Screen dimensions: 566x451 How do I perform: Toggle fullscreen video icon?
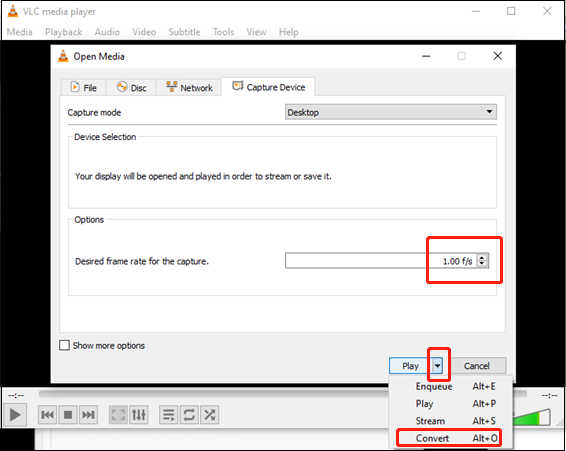click(118, 415)
